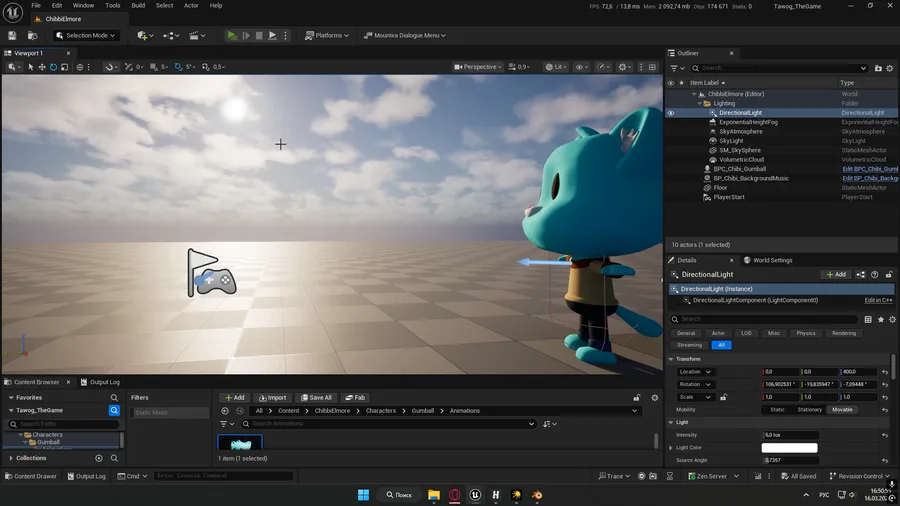Open the Perspective view mode dropdown
This screenshot has width=900, height=506.
(478, 67)
